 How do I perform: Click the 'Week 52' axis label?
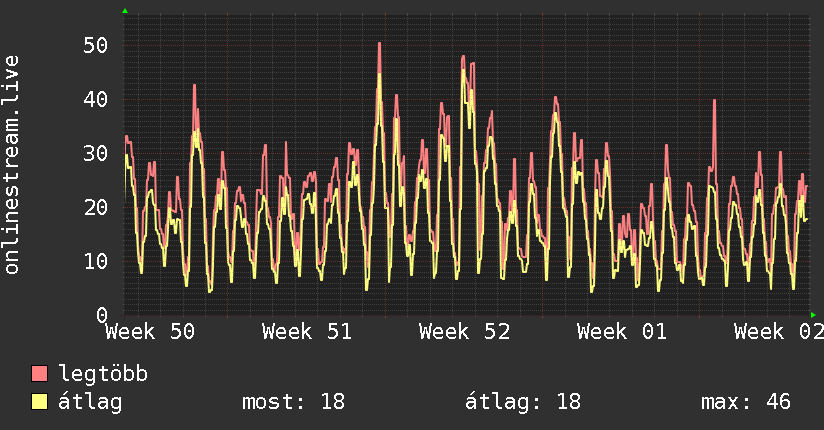465,332
